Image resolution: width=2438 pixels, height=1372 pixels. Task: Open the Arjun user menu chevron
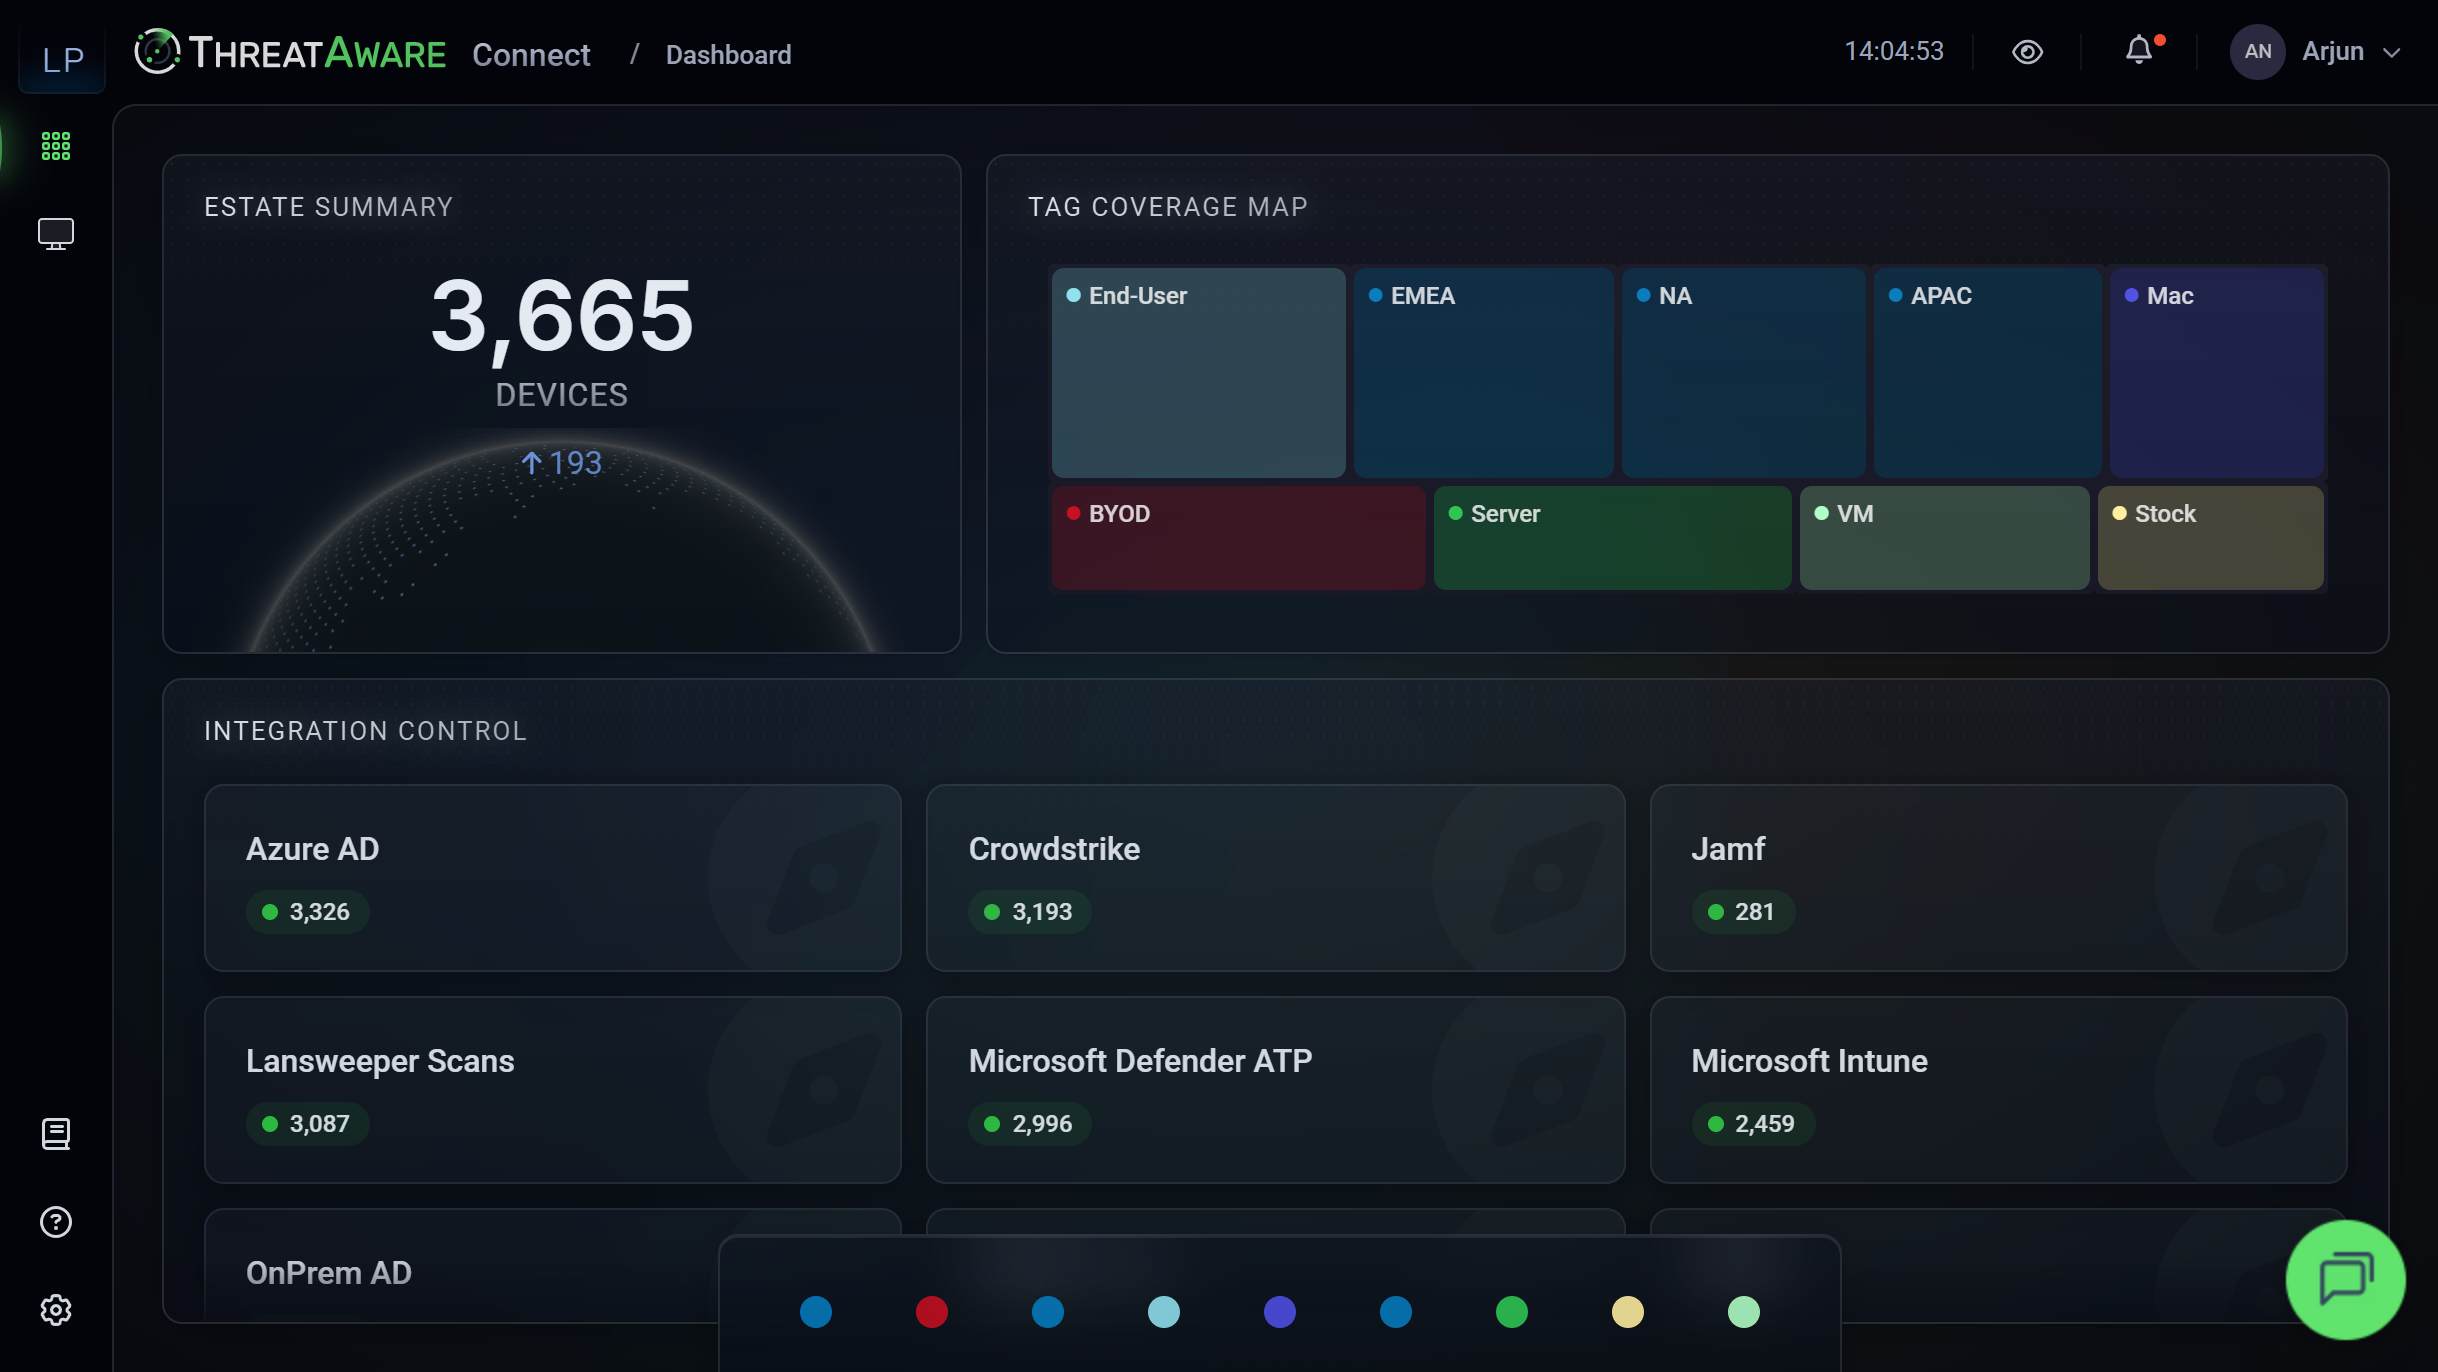(2392, 53)
